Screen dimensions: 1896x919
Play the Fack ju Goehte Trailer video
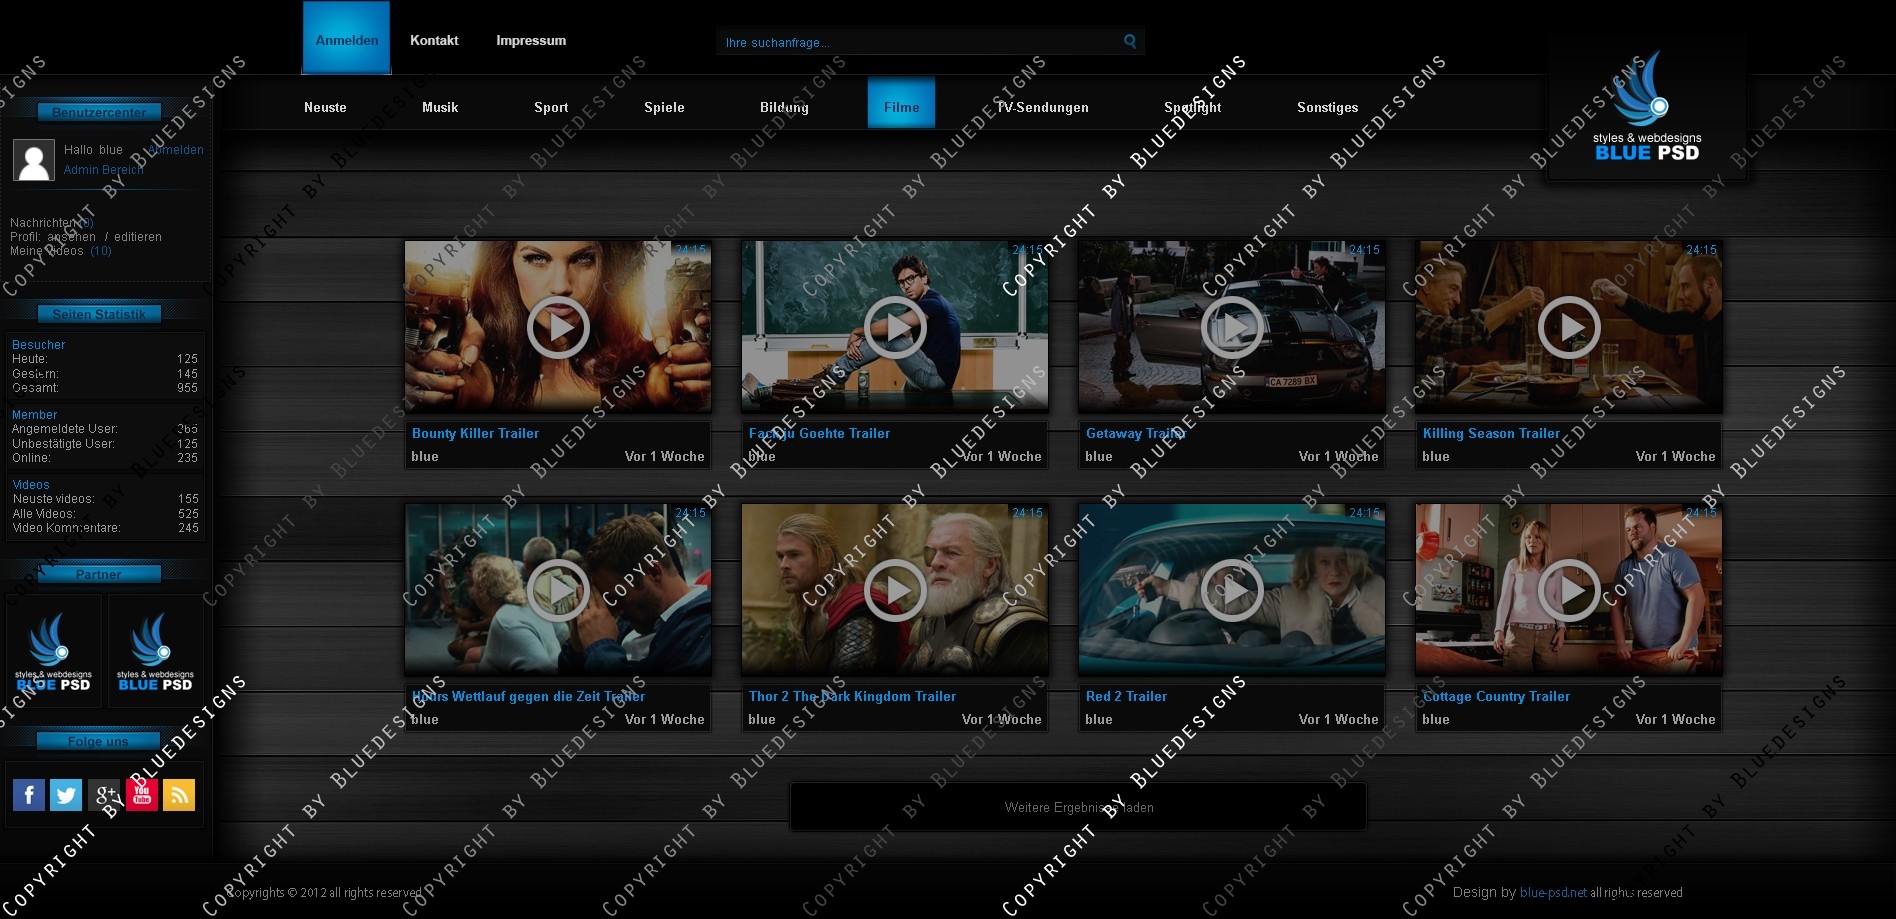pyautogui.click(x=895, y=327)
